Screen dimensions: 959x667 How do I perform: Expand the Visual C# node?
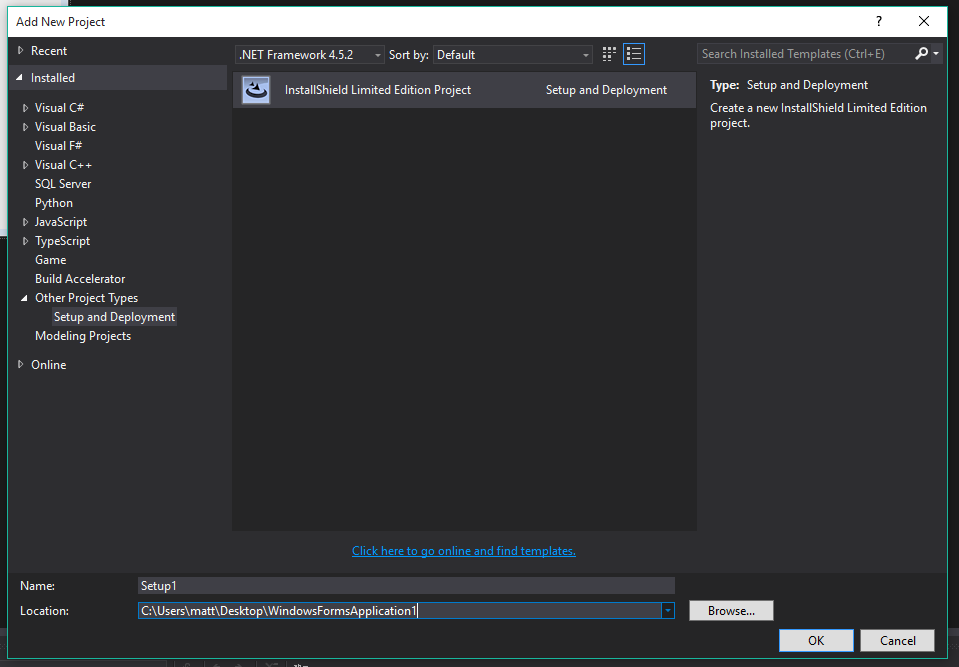coord(25,108)
